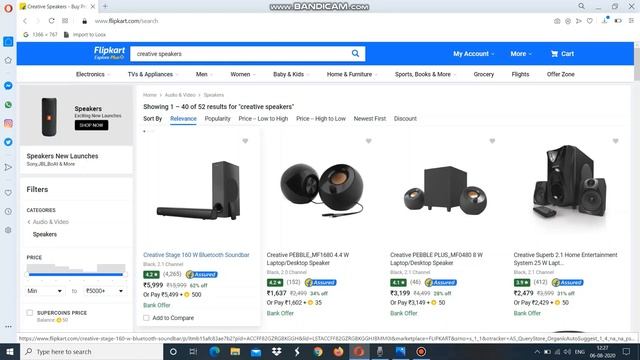This screenshot has height=360, width=640.
Task: Open Chrome from the taskbar
Action: pos(318,351)
